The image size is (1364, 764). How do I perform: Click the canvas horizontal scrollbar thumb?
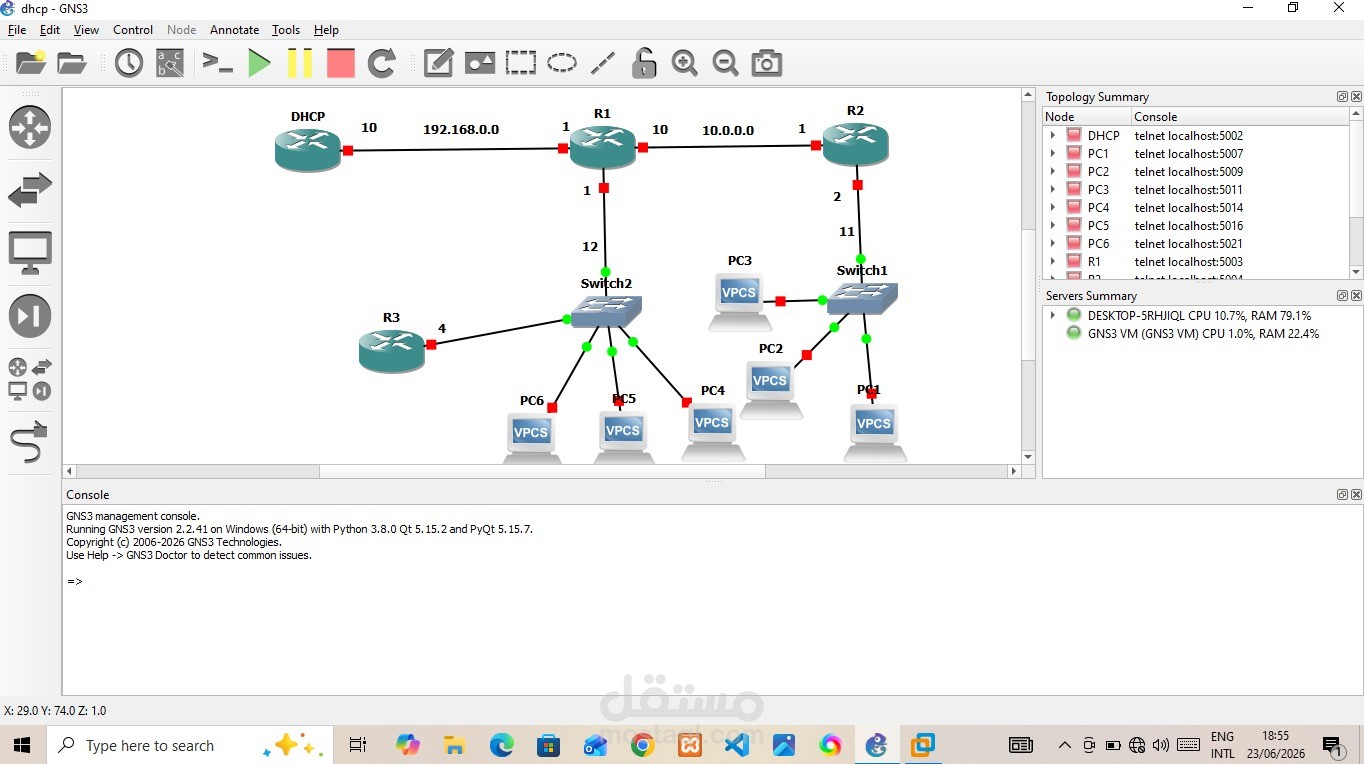tap(542, 471)
